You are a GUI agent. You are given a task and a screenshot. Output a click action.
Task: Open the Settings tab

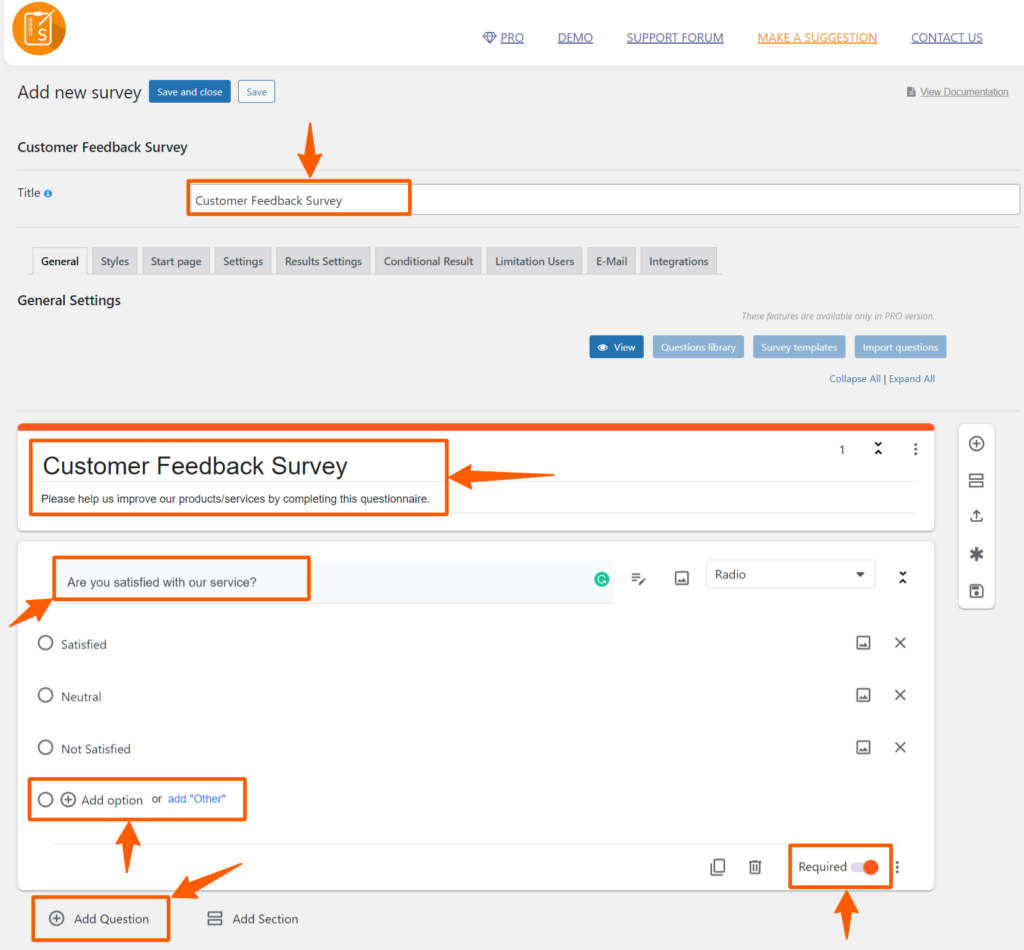coord(243,261)
